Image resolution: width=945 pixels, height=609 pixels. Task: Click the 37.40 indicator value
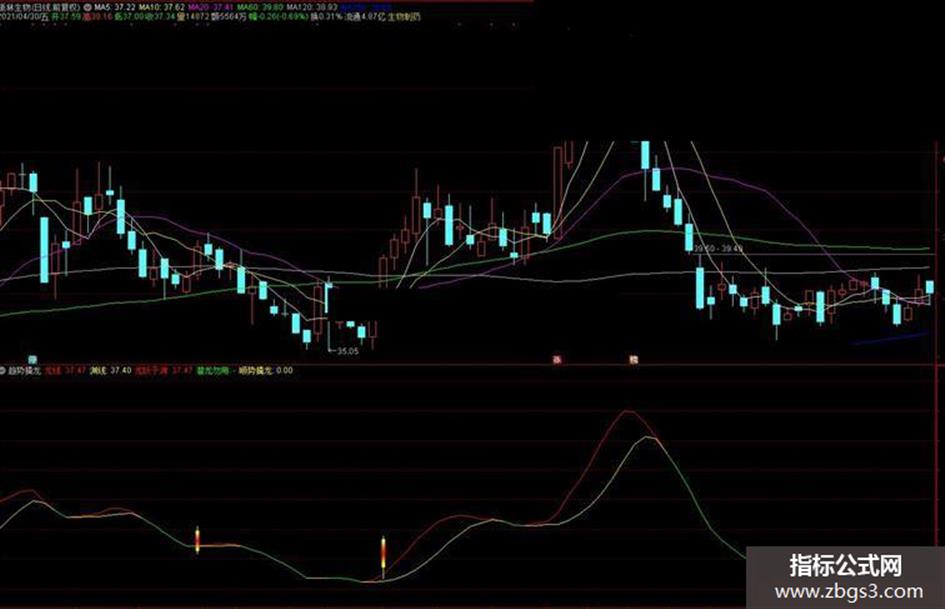point(121,370)
